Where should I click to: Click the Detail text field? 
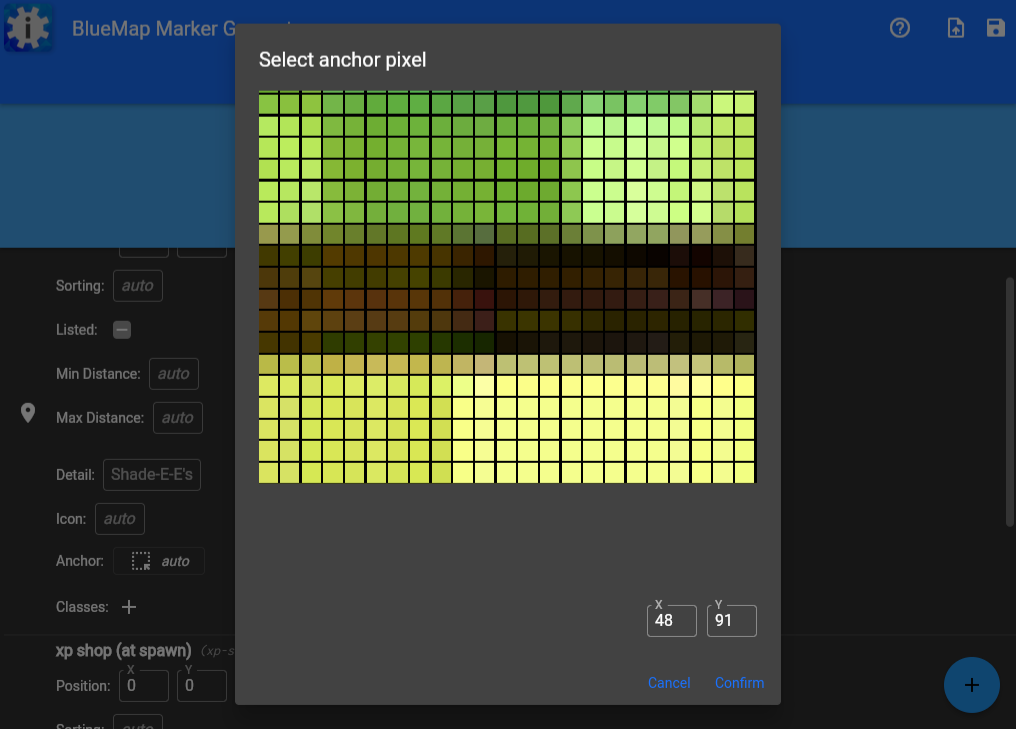[152, 475]
